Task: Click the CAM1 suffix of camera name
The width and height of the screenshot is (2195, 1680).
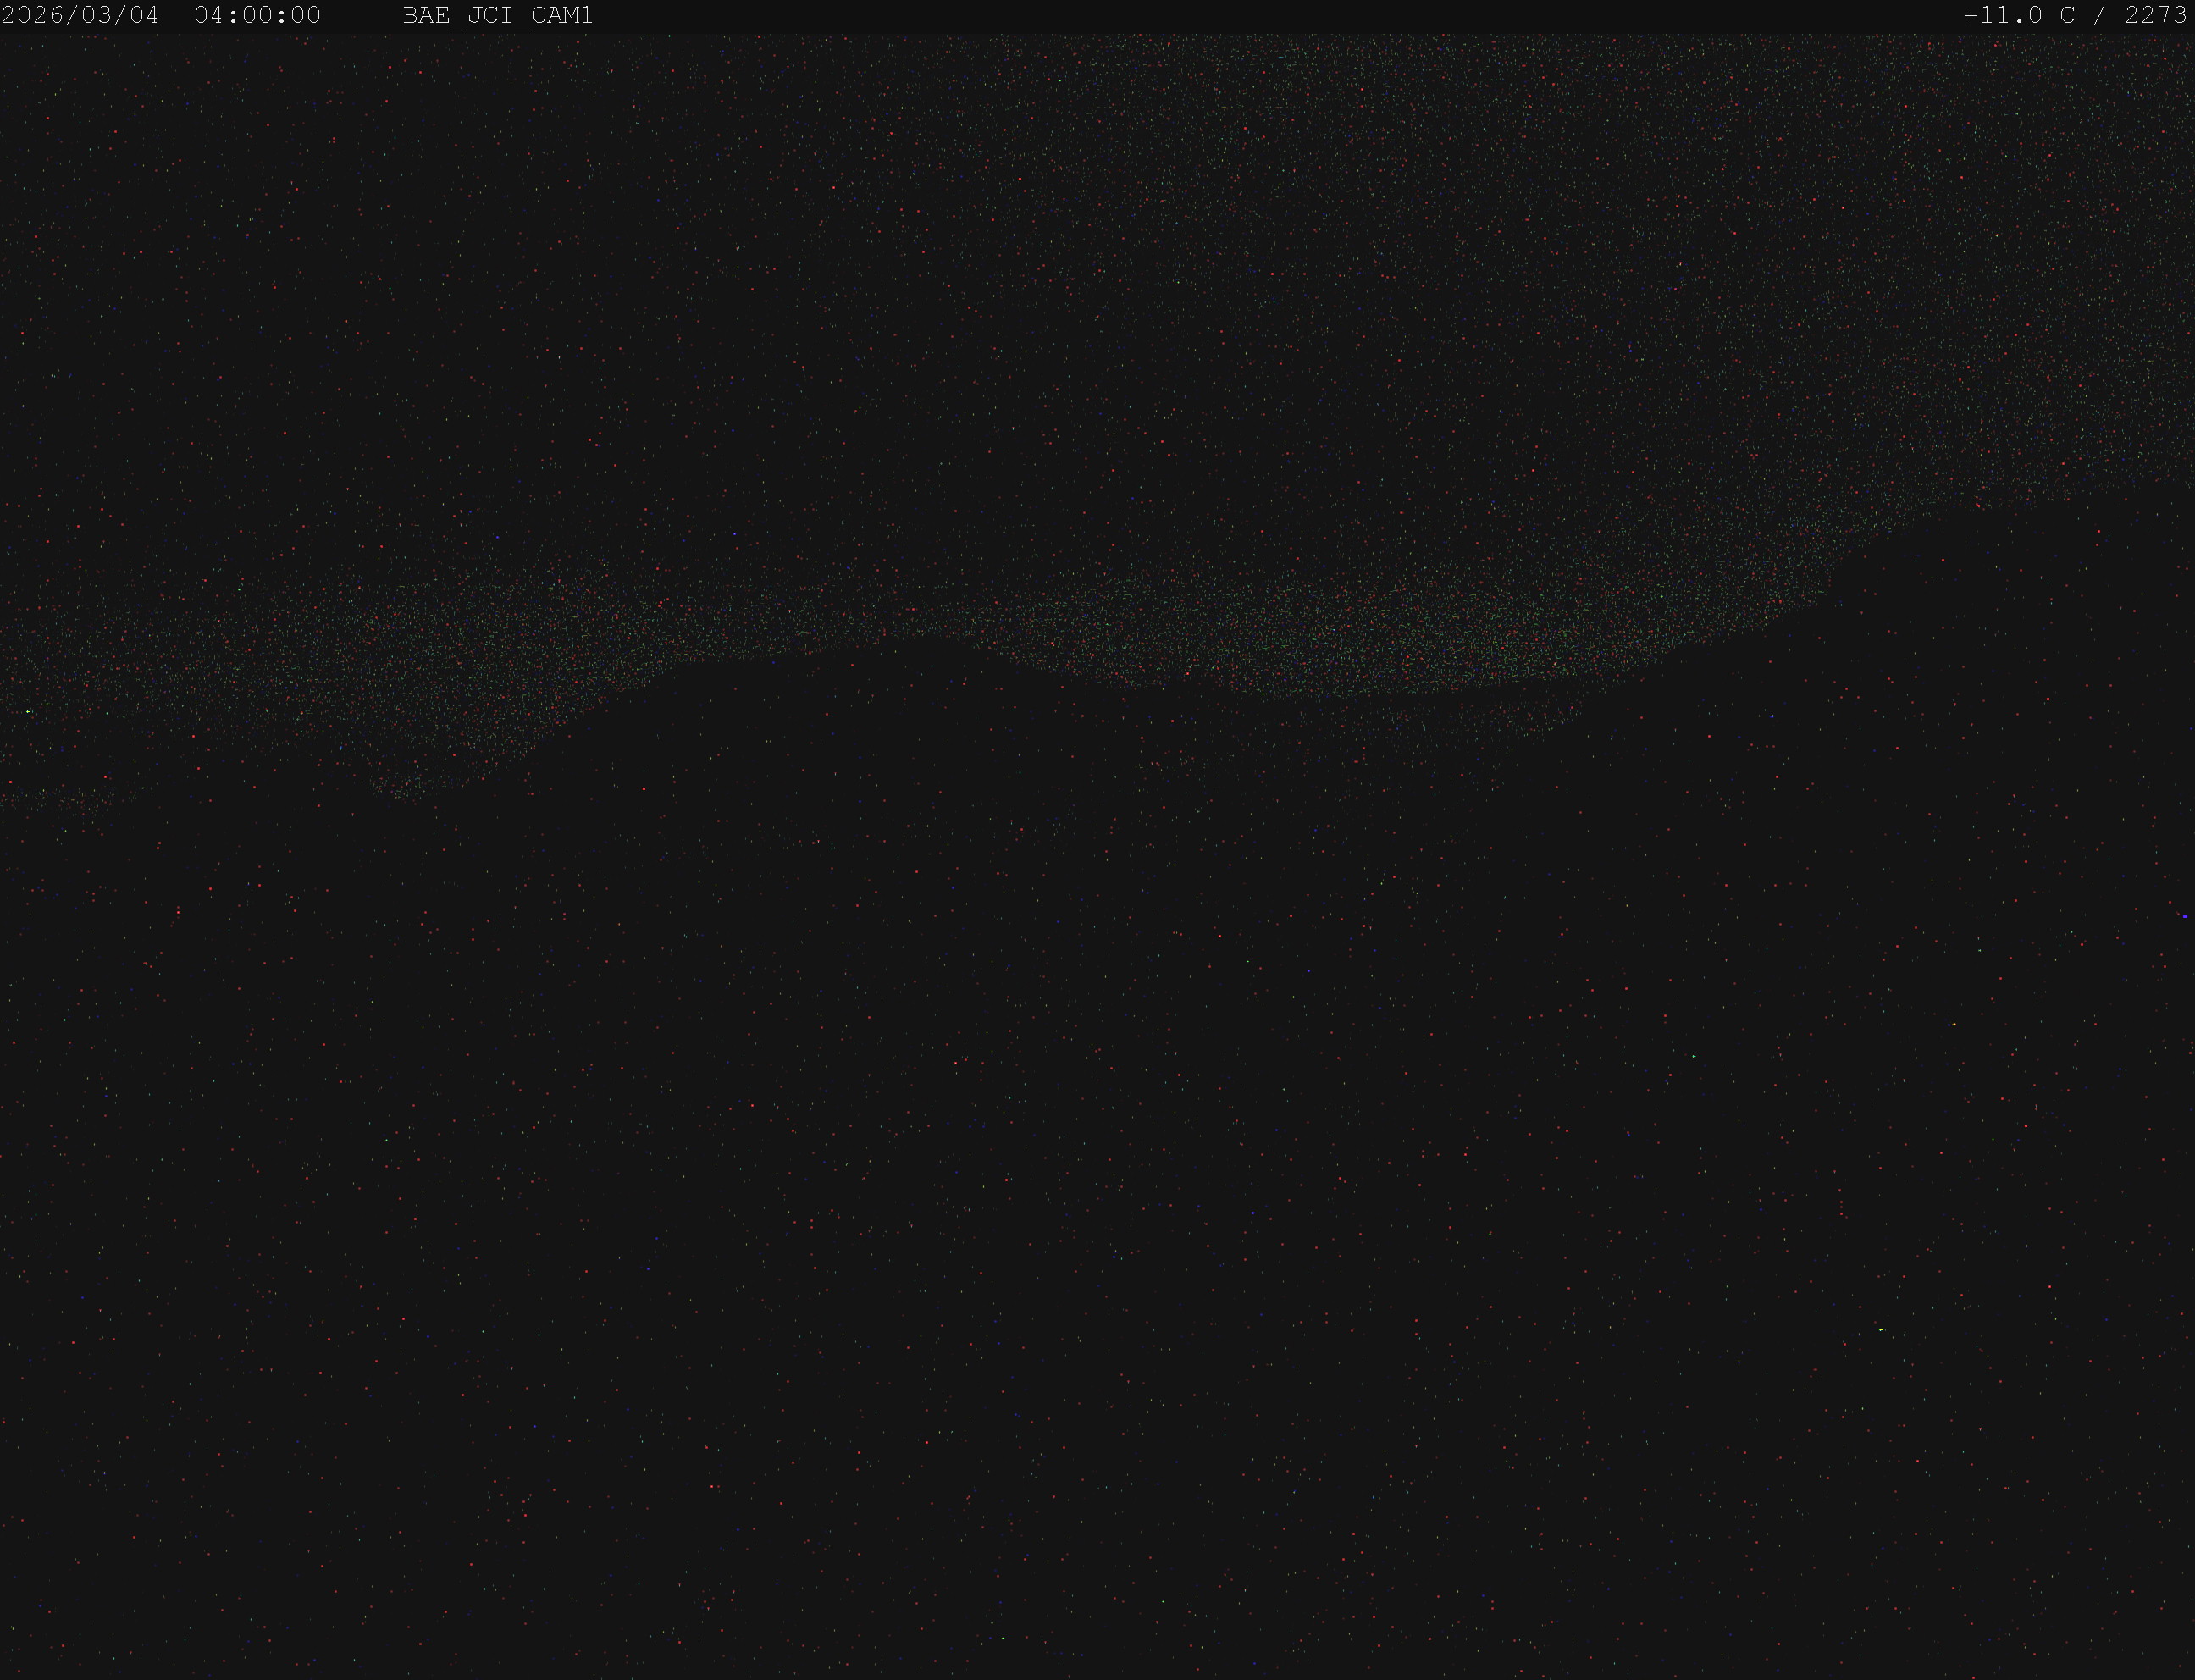Action: point(562,16)
